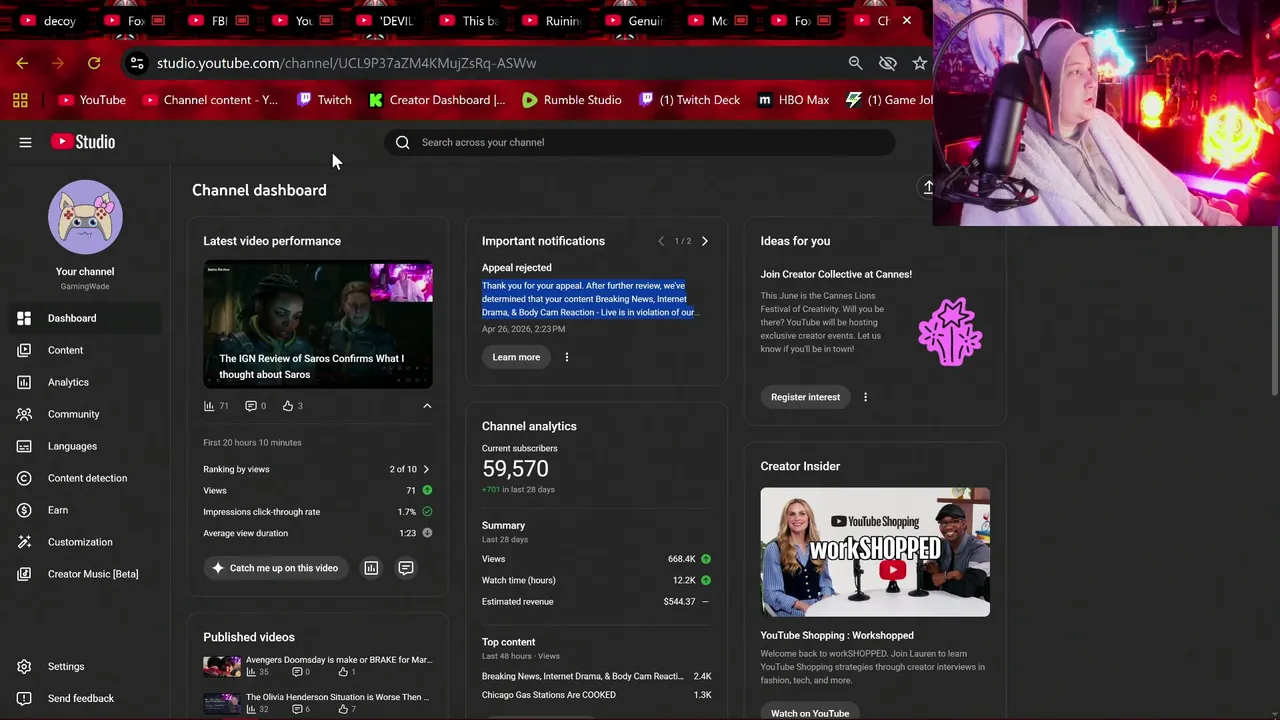Reload the page with the refresh icon
The width and height of the screenshot is (1280, 720).
[94, 63]
